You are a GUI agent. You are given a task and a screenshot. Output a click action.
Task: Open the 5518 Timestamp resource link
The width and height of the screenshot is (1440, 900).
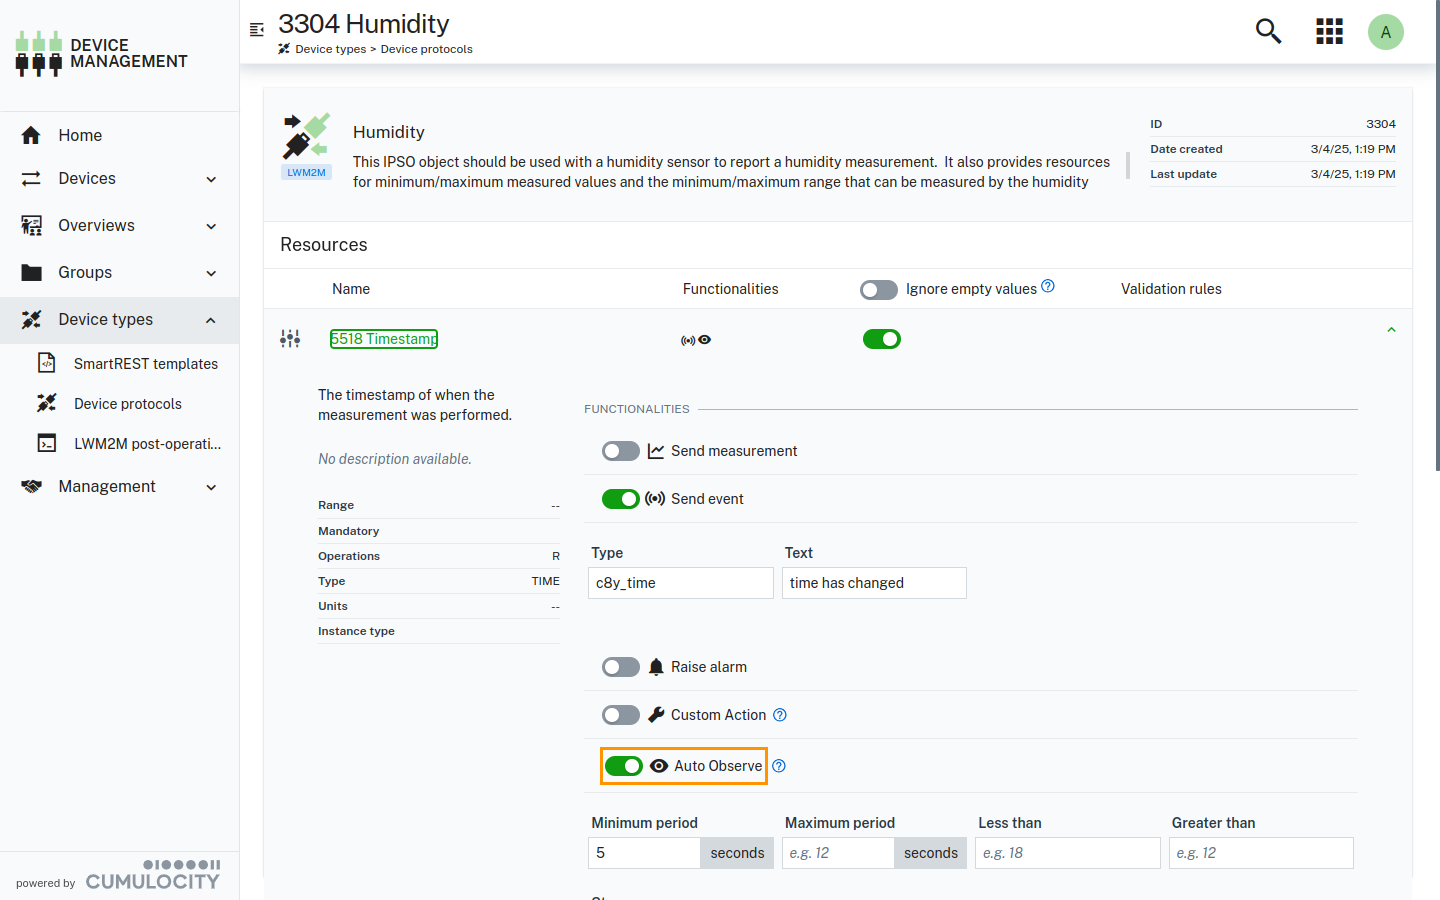click(x=384, y=339)
